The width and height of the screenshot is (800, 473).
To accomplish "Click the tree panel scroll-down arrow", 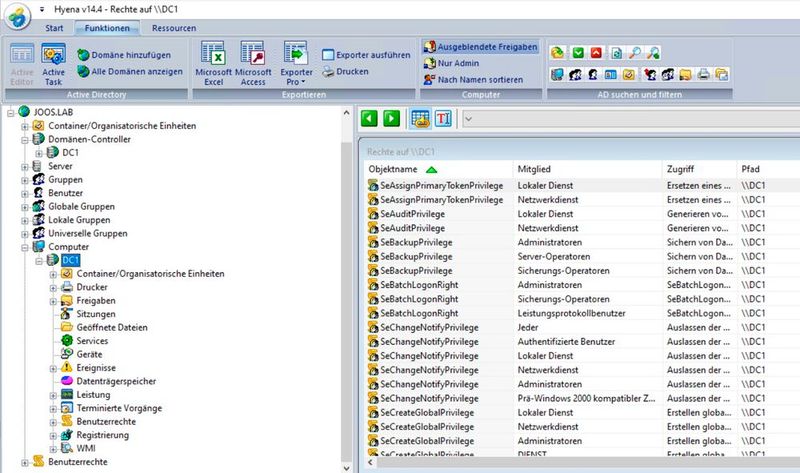I will click(346, 467).
